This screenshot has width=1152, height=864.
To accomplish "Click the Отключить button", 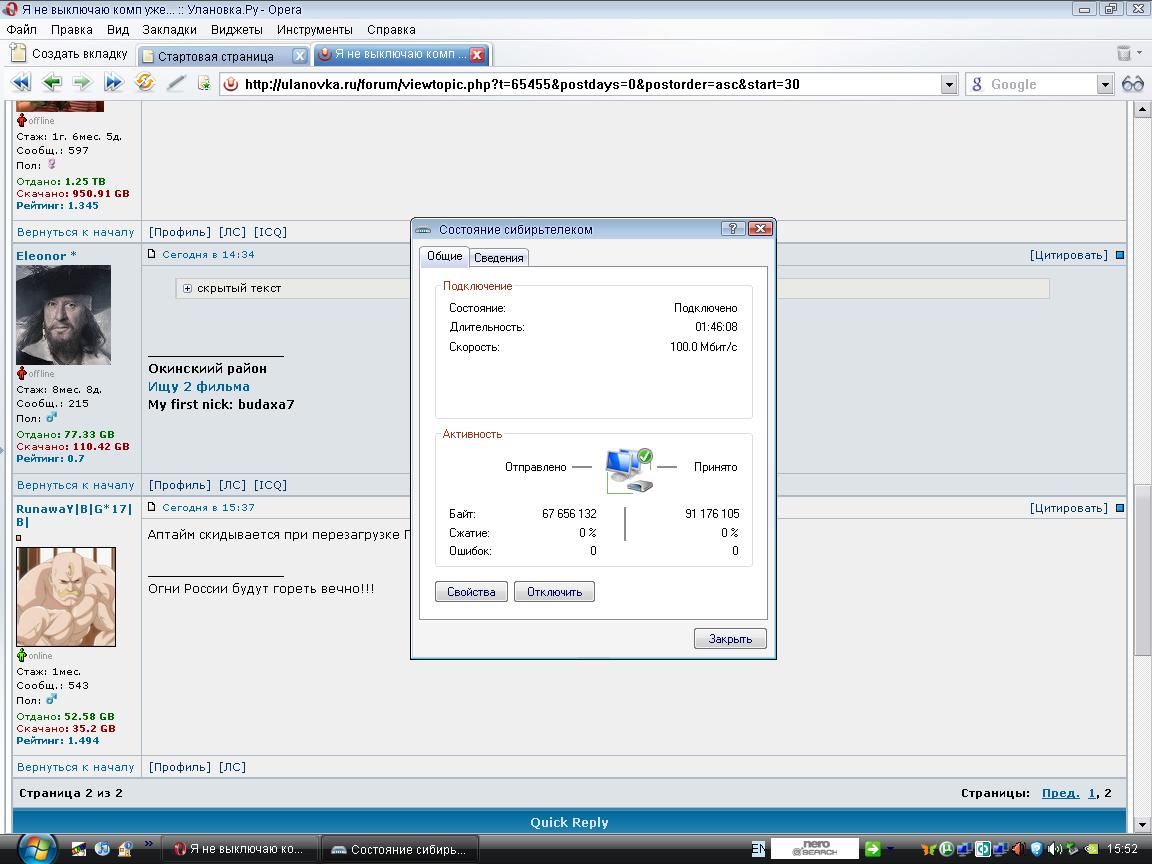I will 554,592.
